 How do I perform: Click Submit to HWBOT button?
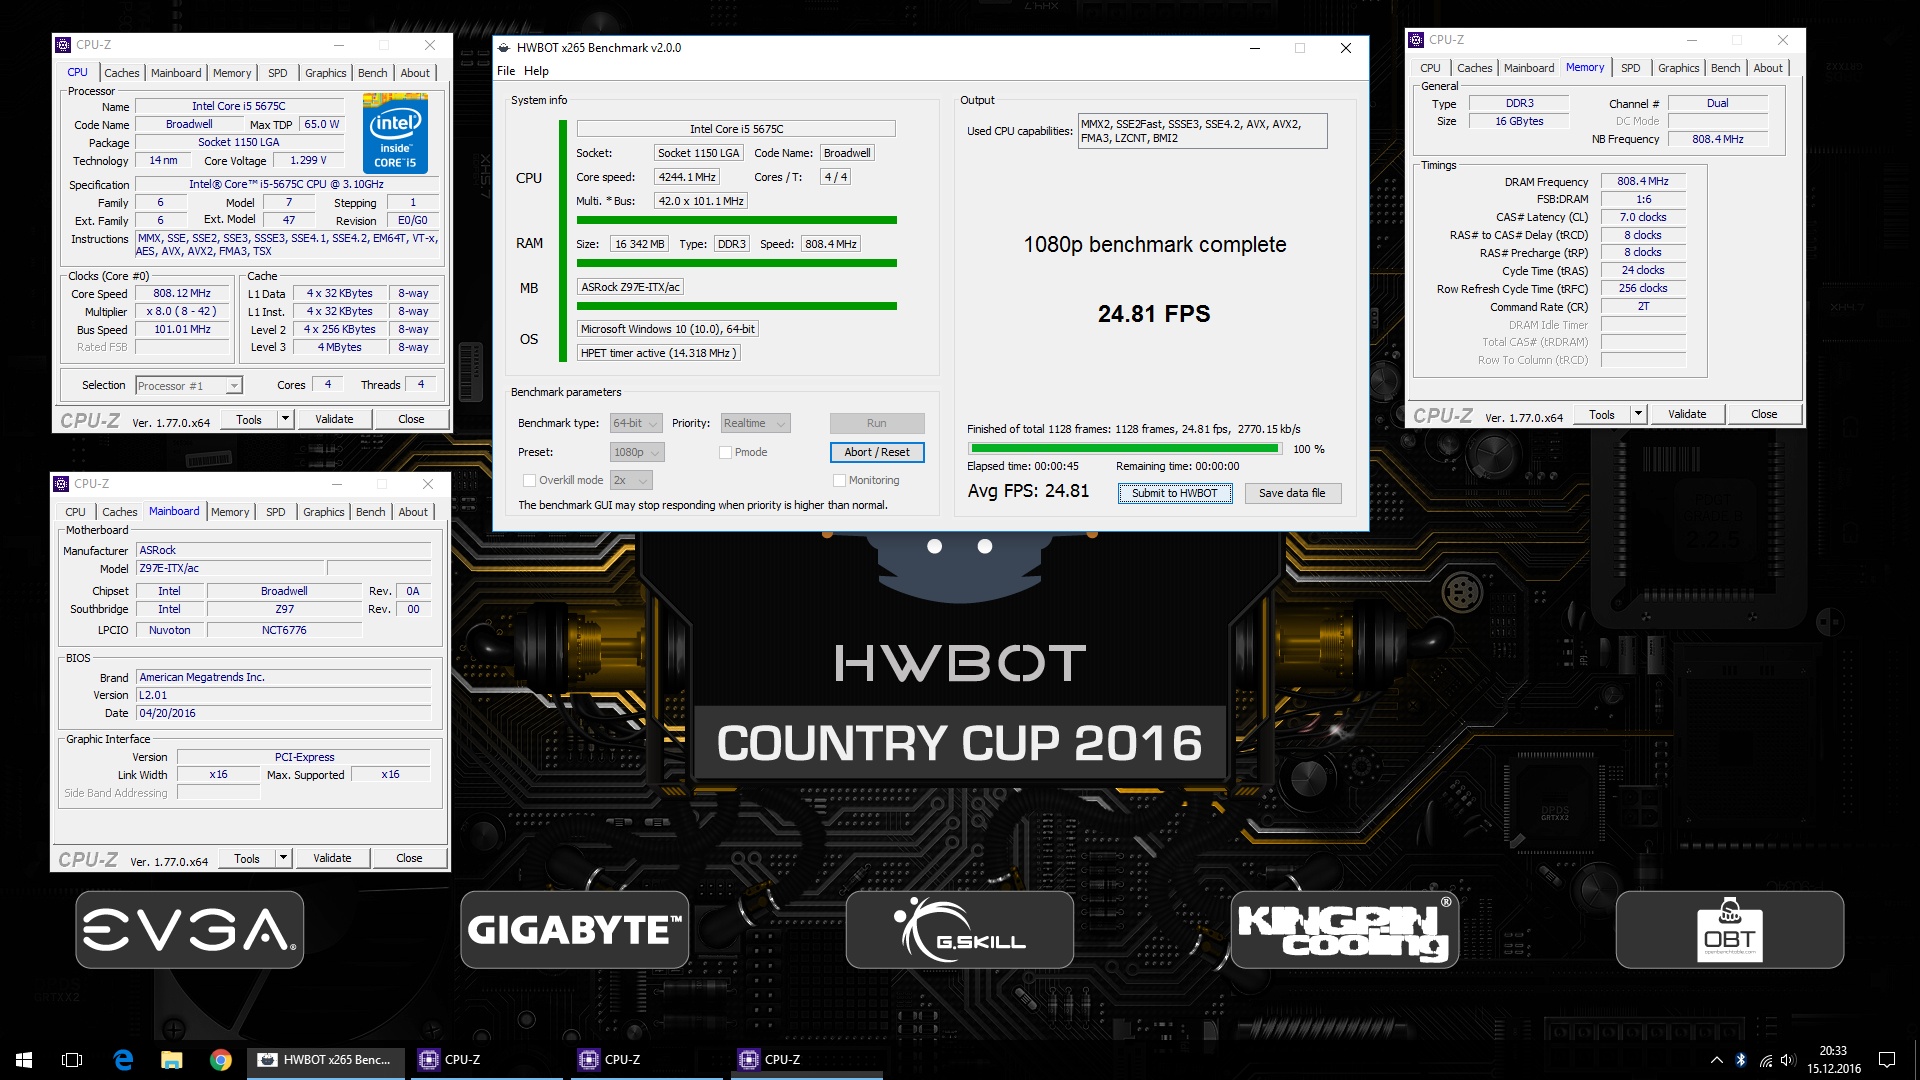pyautogui.click(x=1175, y=494)
